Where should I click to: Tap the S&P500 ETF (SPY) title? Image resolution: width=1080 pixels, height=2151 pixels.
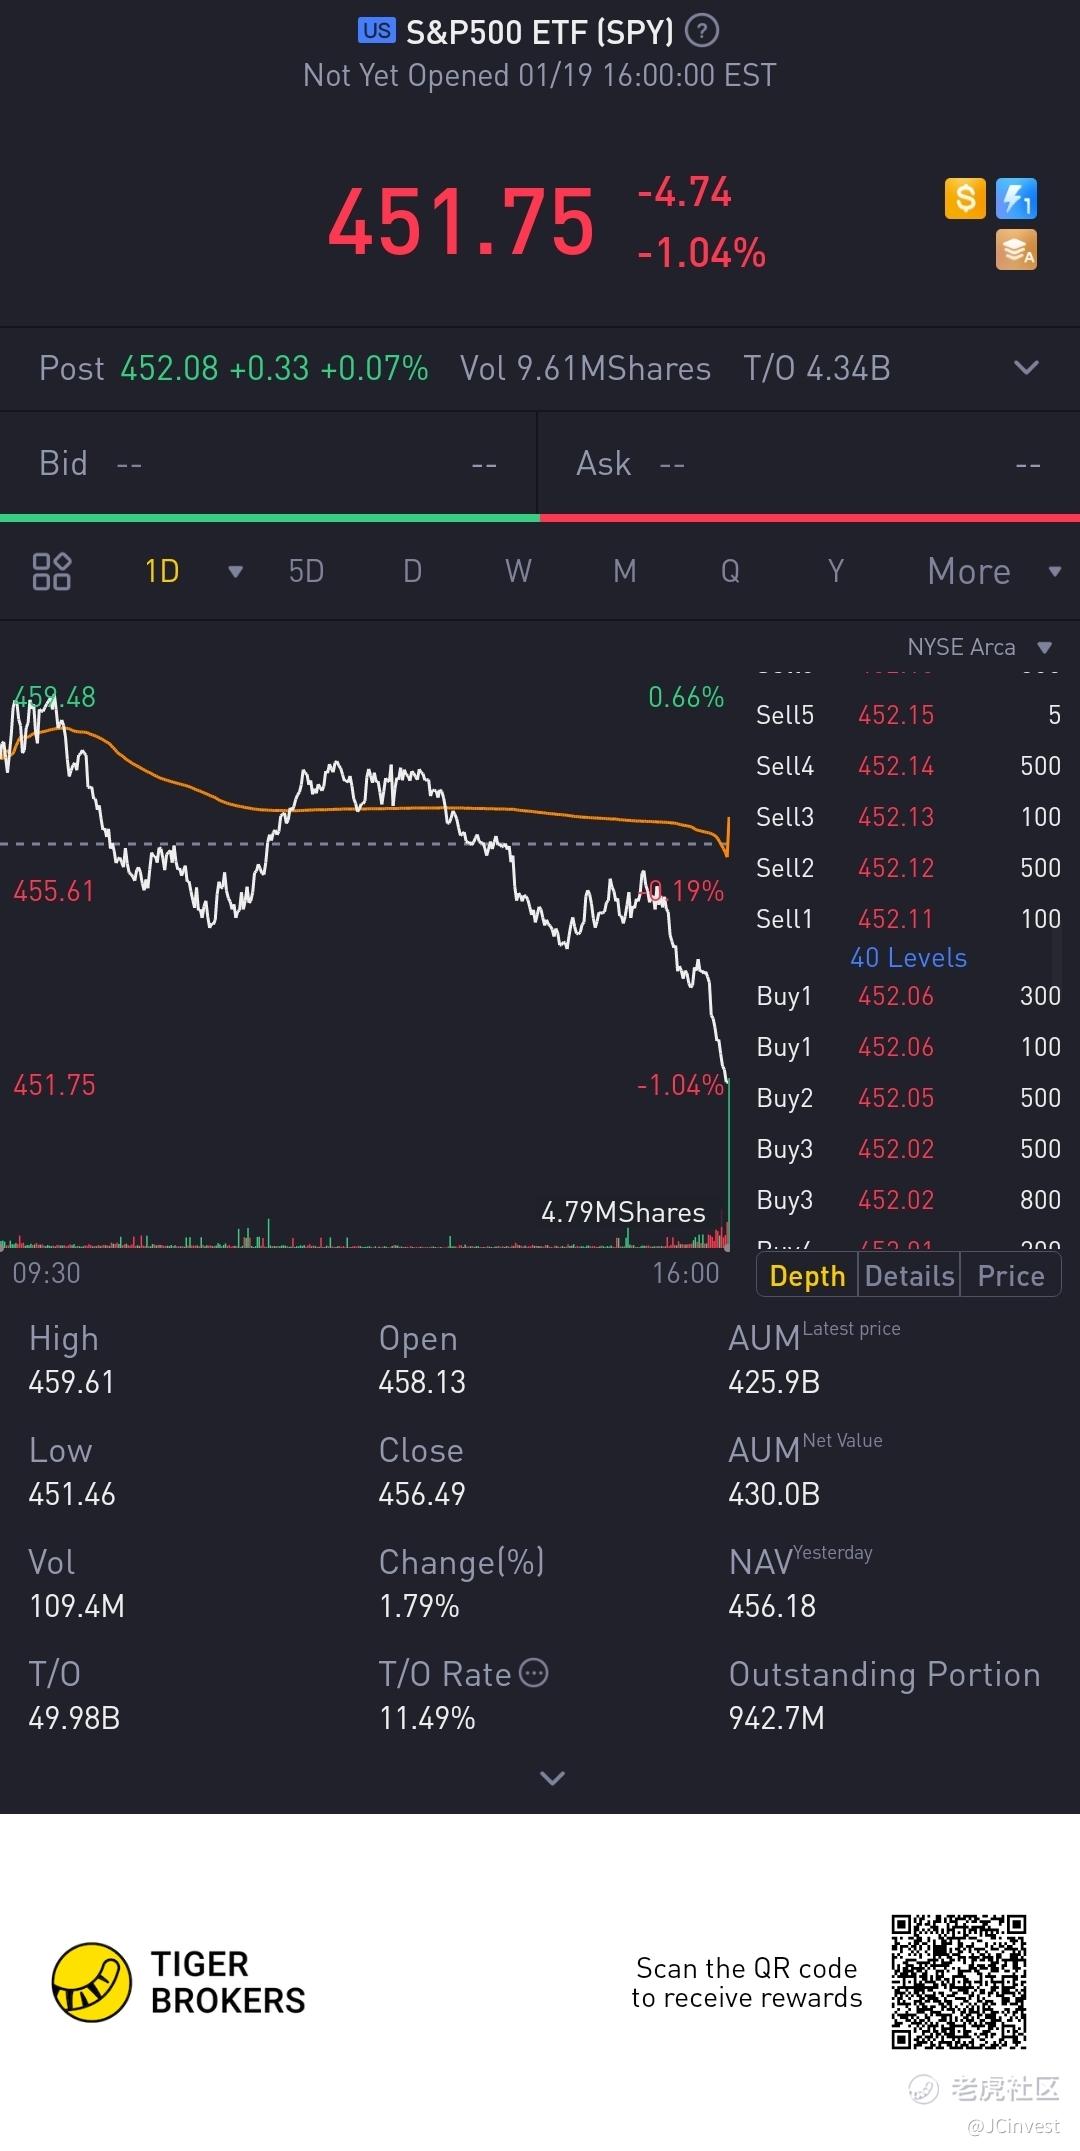(539, 32)
